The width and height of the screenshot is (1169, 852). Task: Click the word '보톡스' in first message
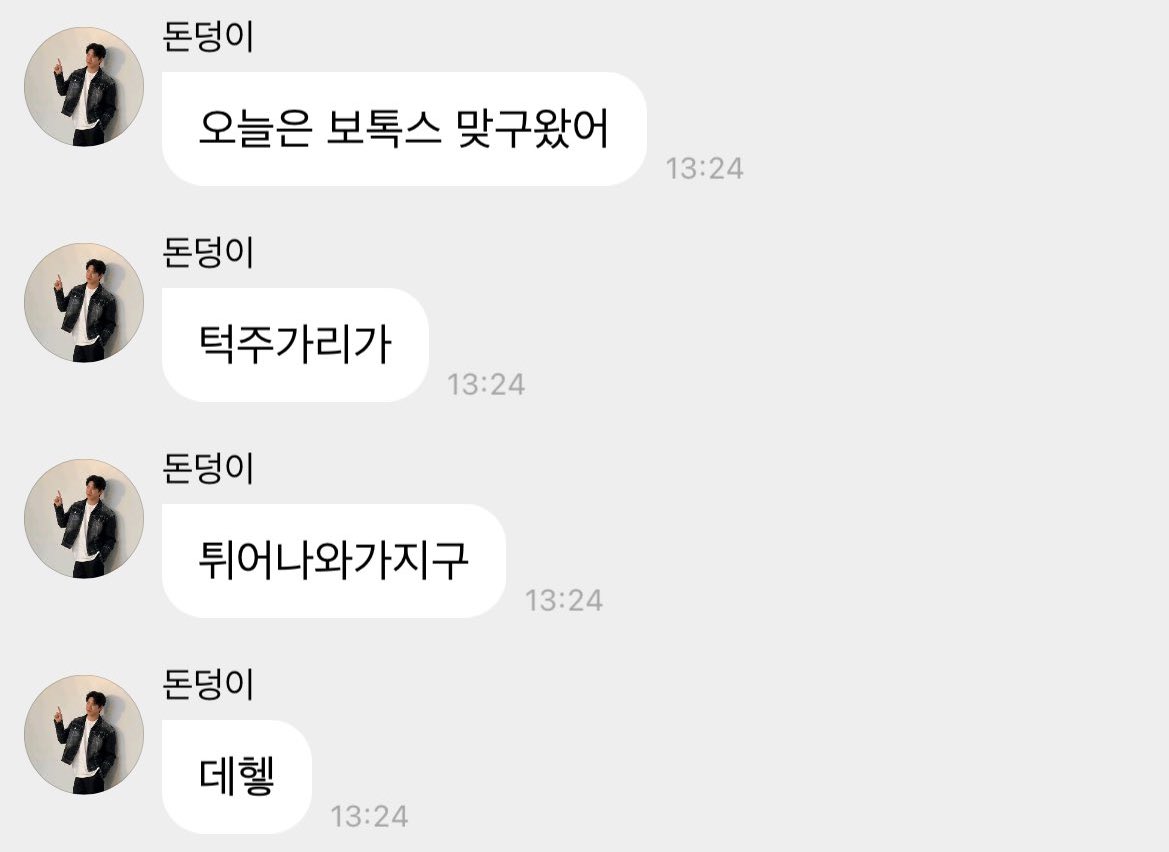tap(384, 129)
